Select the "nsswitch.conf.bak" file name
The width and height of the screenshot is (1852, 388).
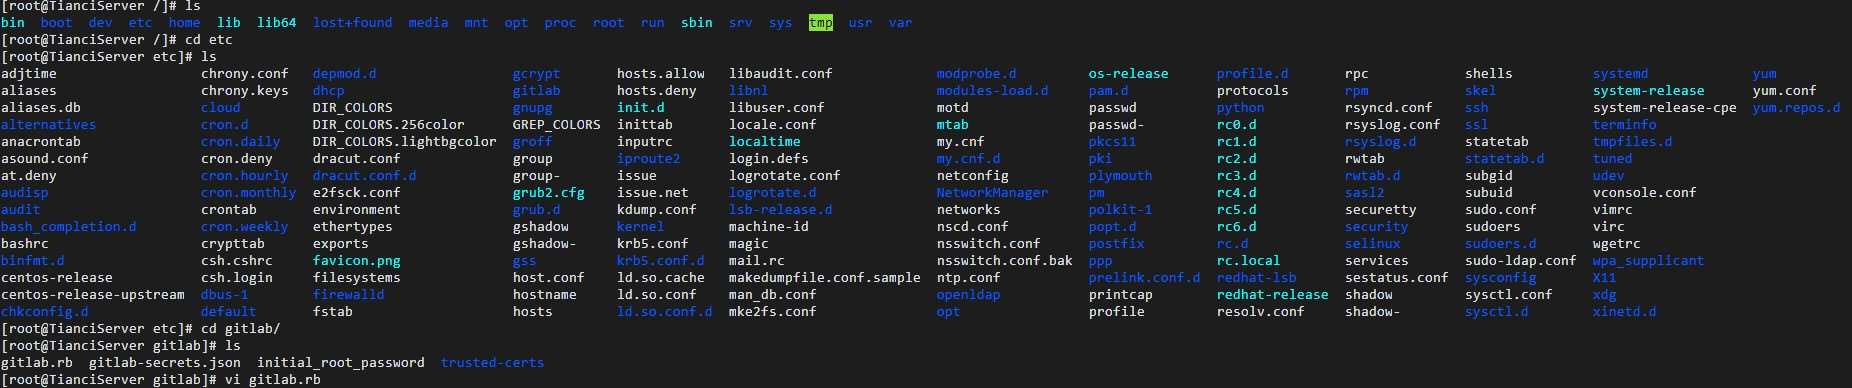(1005, 261)
